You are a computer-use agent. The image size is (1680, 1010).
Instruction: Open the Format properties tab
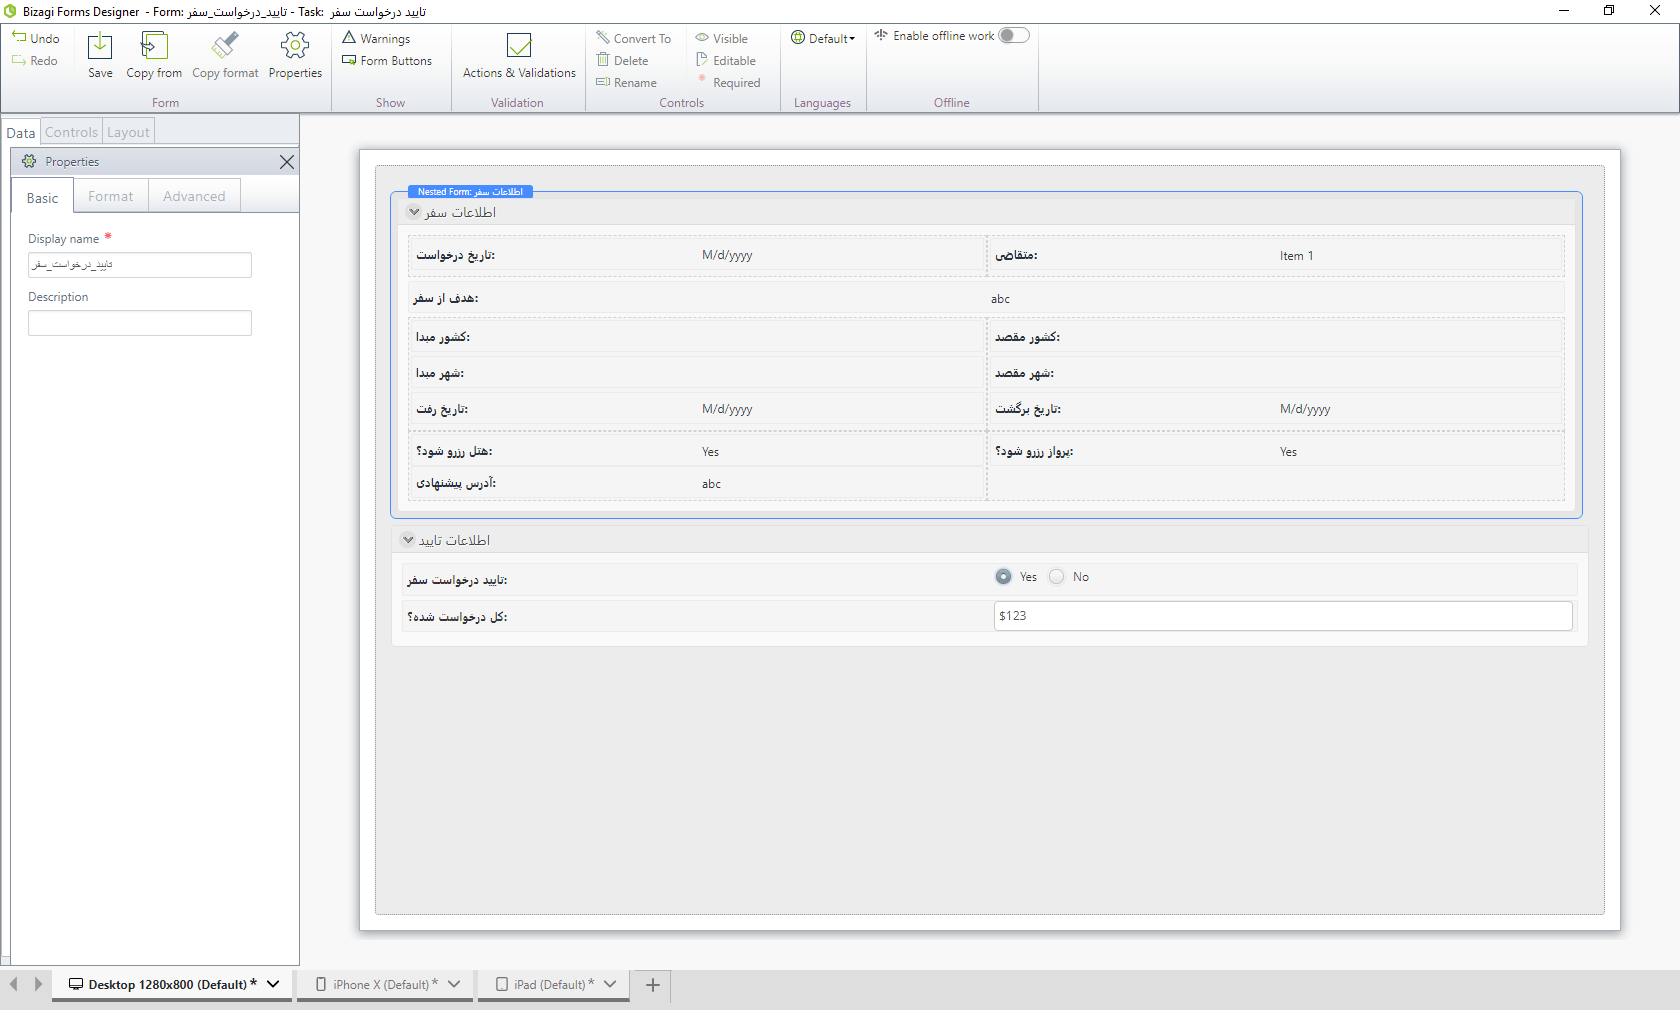click(110, 196)
